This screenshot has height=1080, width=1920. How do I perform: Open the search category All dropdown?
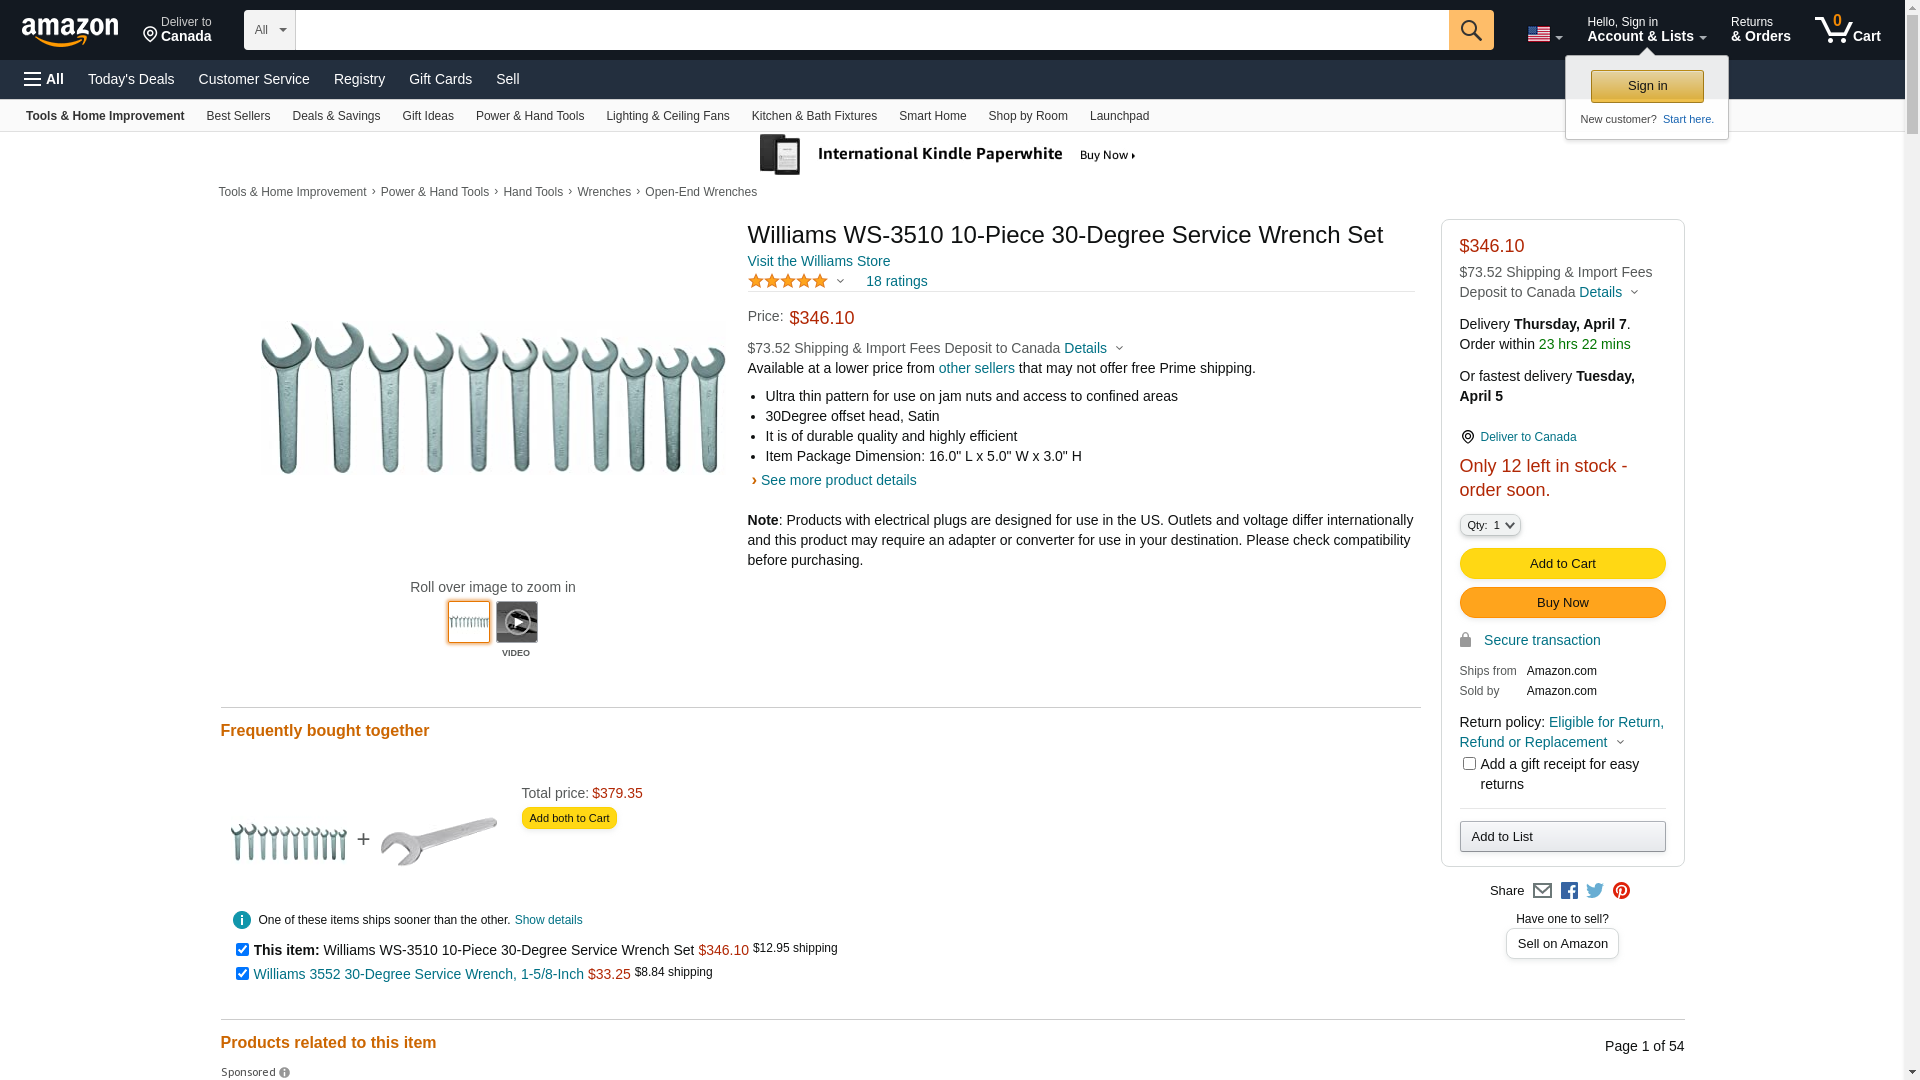tap(269, 30)
